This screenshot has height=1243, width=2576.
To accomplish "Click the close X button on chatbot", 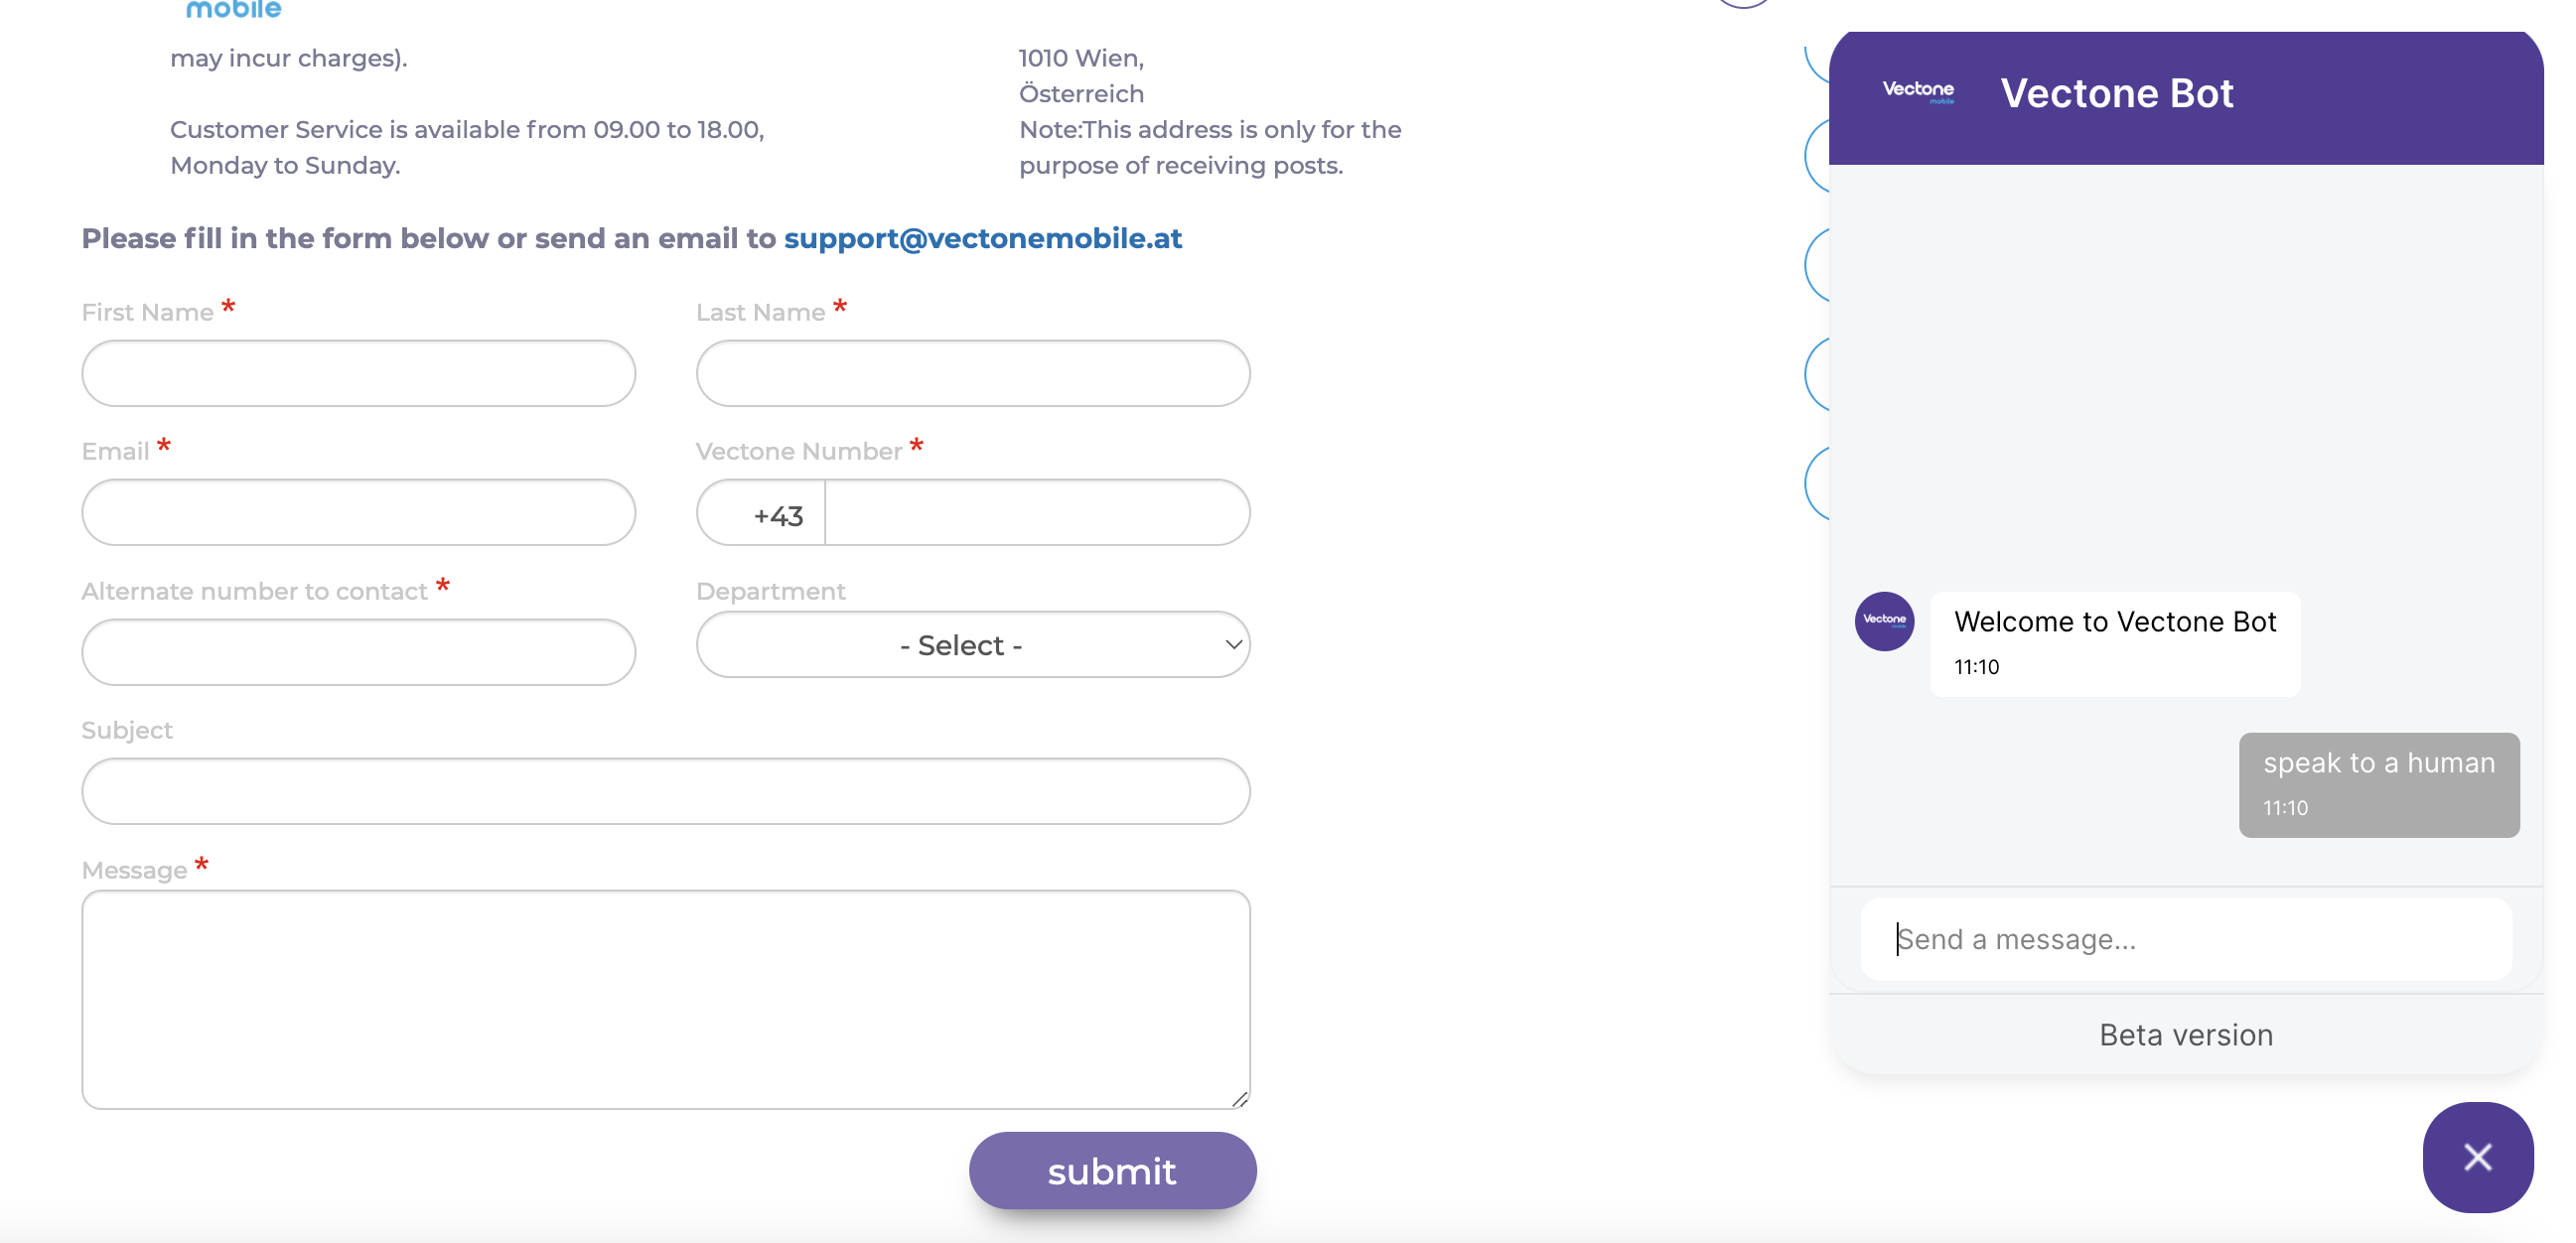I will (2479, 1156).
